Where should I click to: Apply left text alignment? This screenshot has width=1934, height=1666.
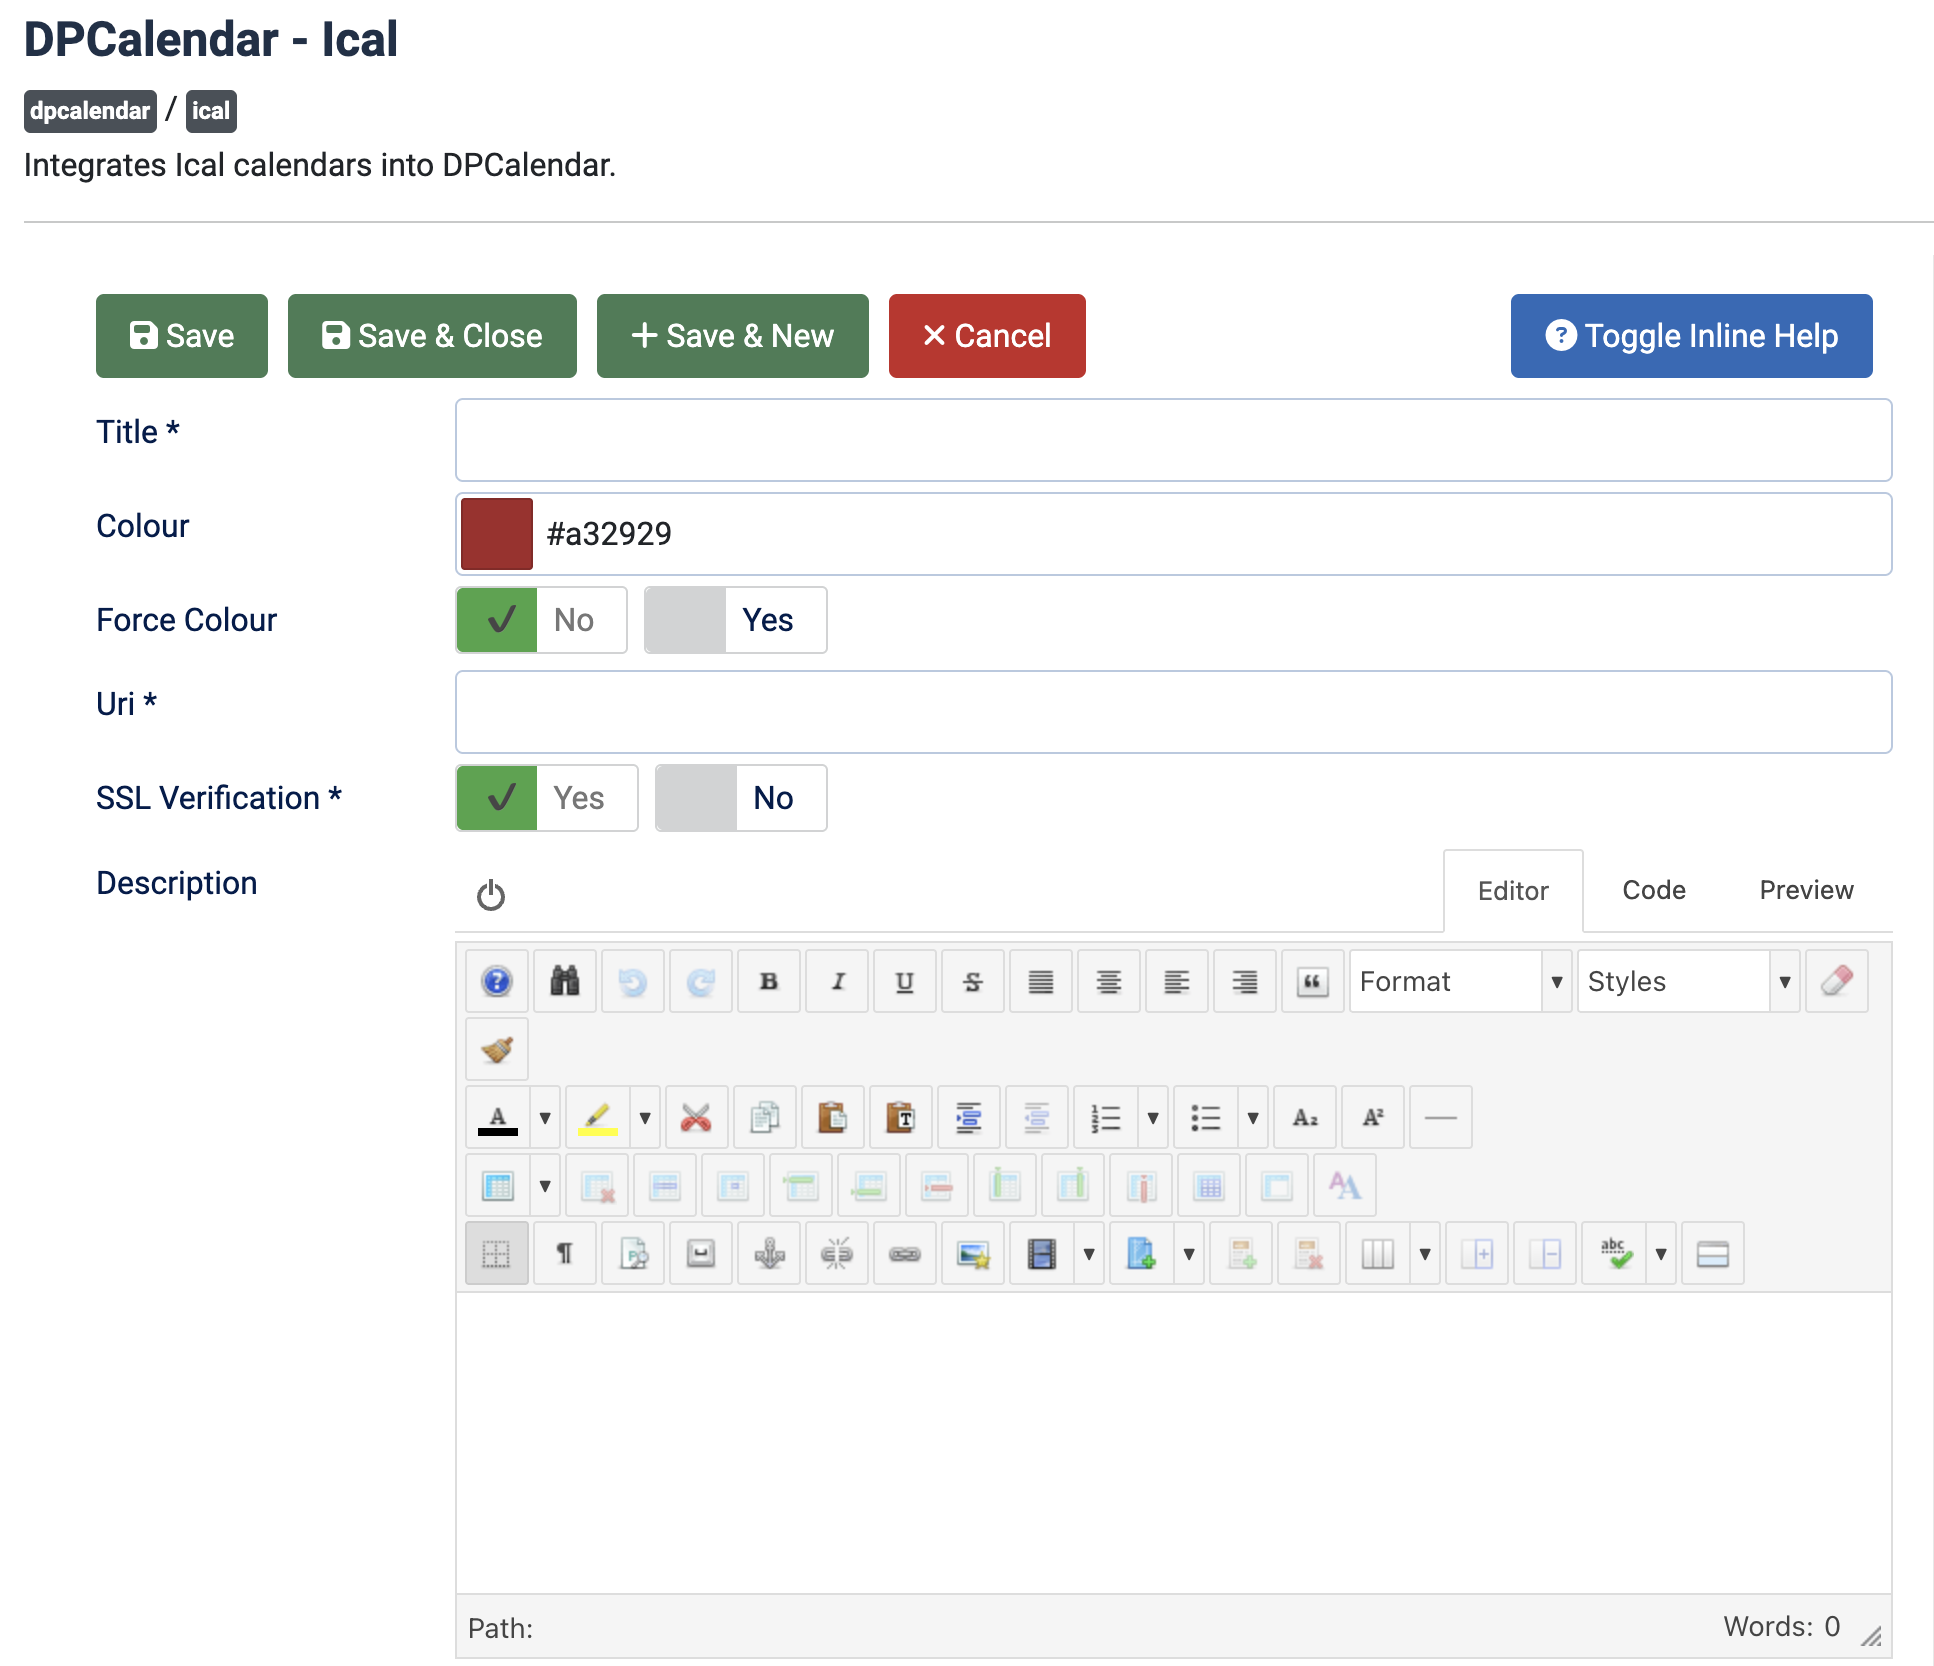pos(1177,981)
